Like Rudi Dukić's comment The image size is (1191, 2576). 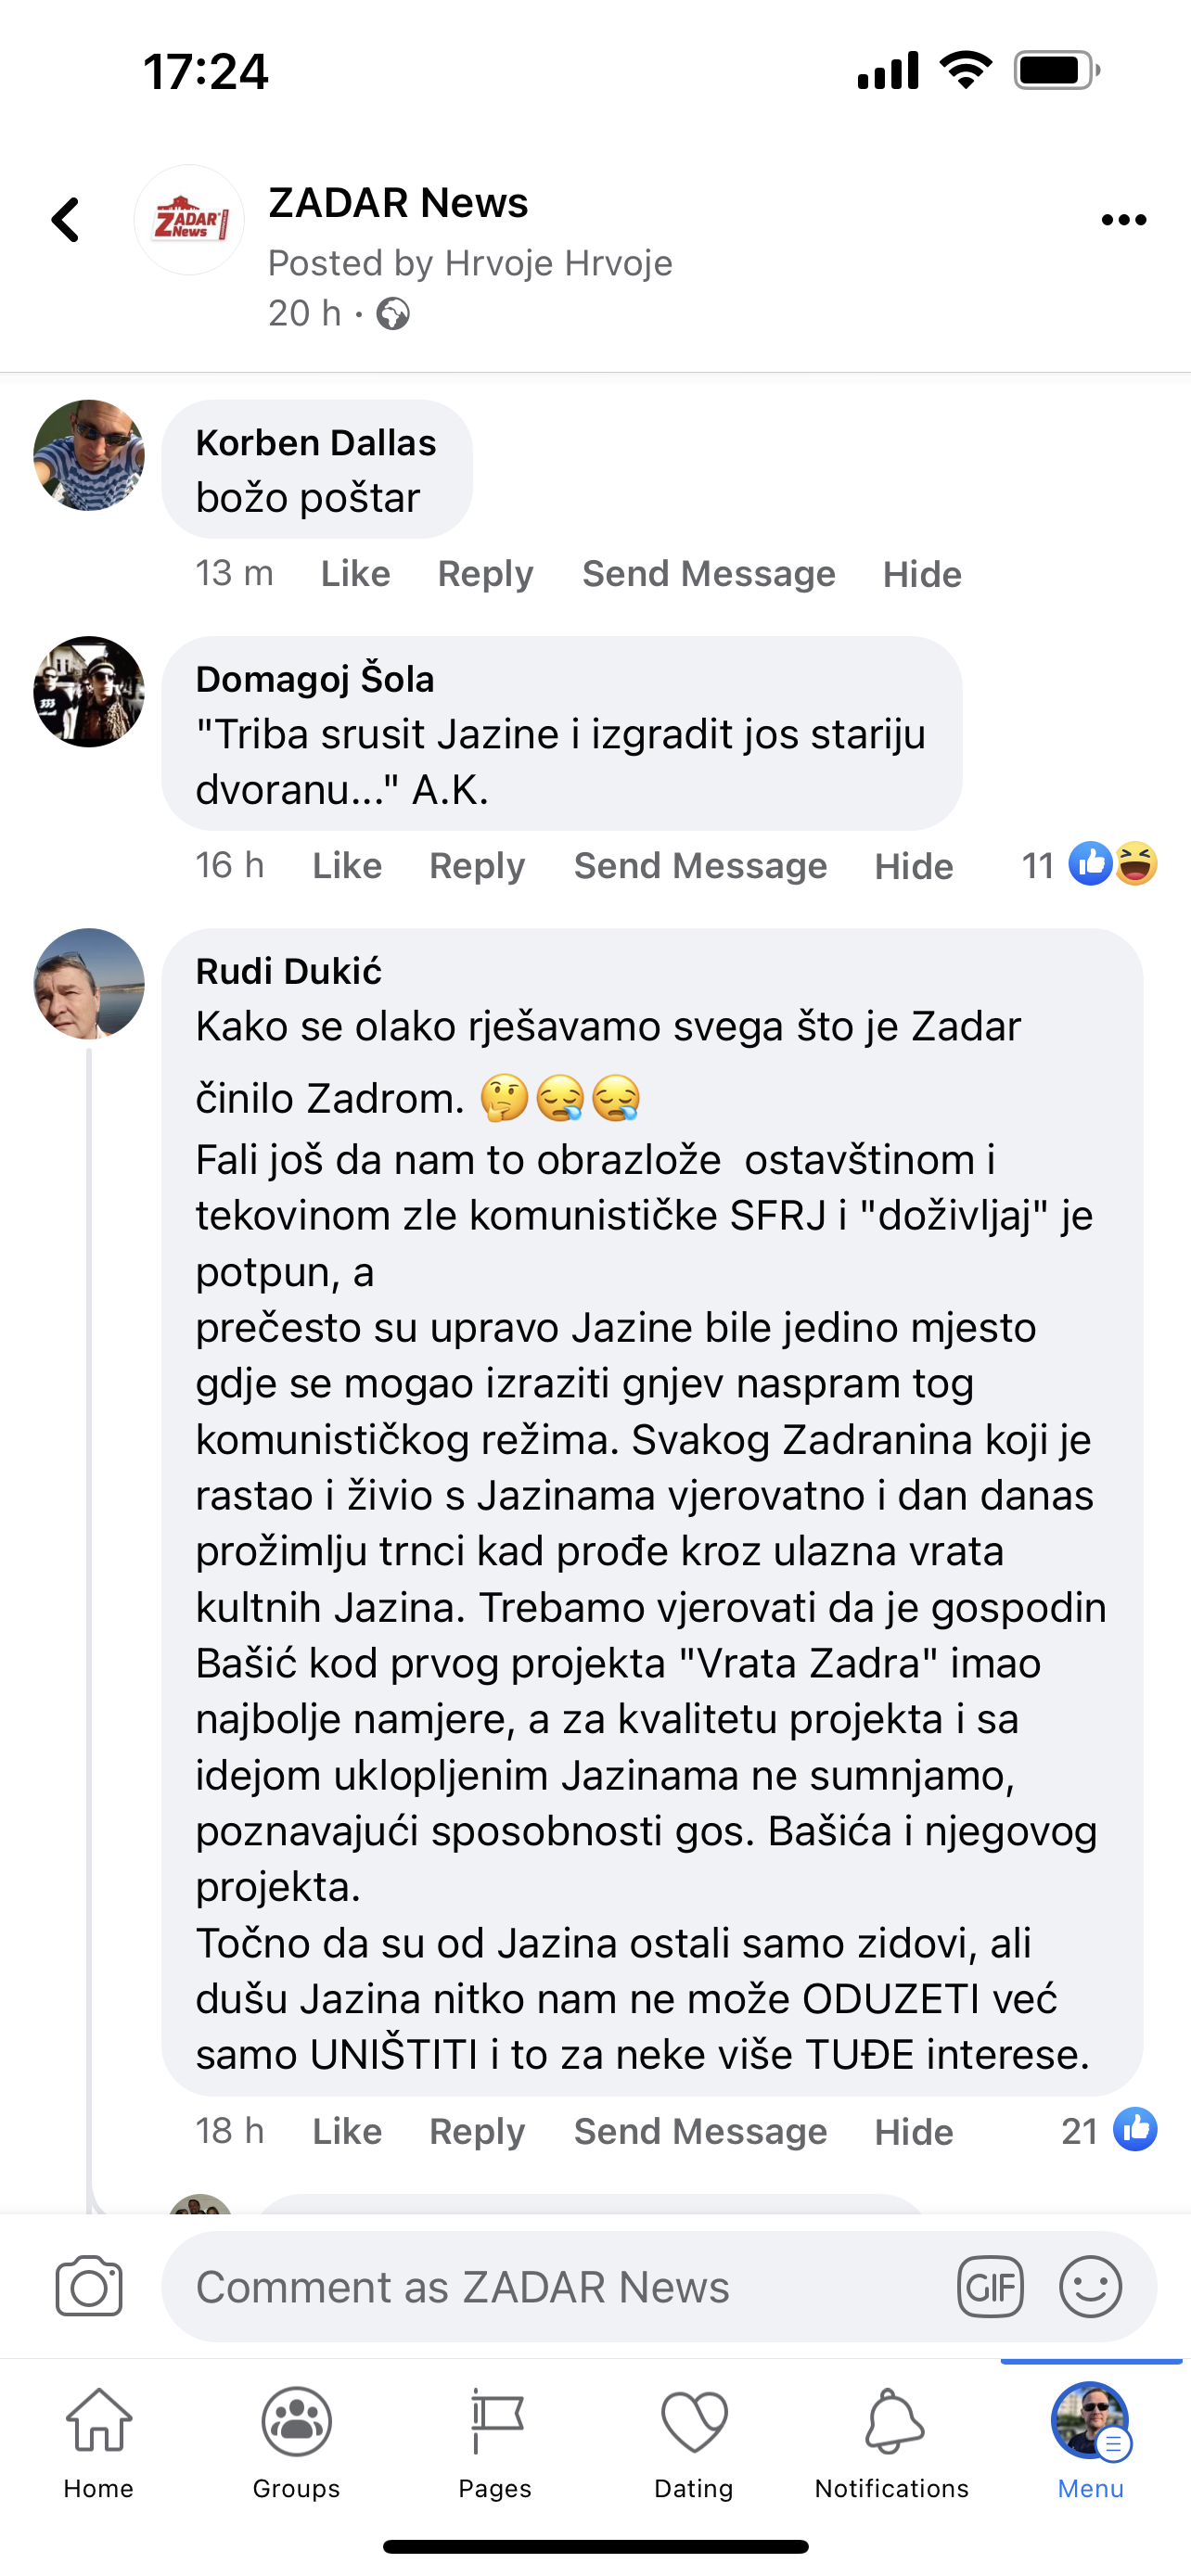pos(347,2131)
